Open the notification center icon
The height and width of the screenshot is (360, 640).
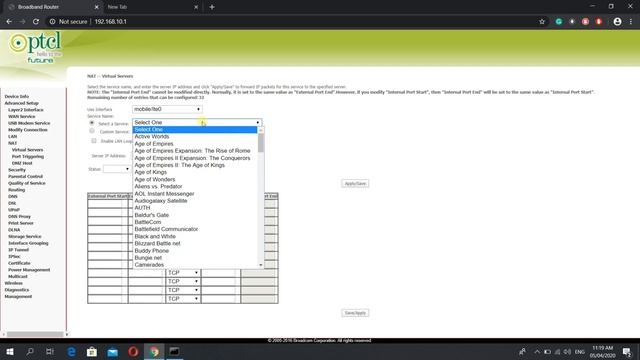point(627,351)
